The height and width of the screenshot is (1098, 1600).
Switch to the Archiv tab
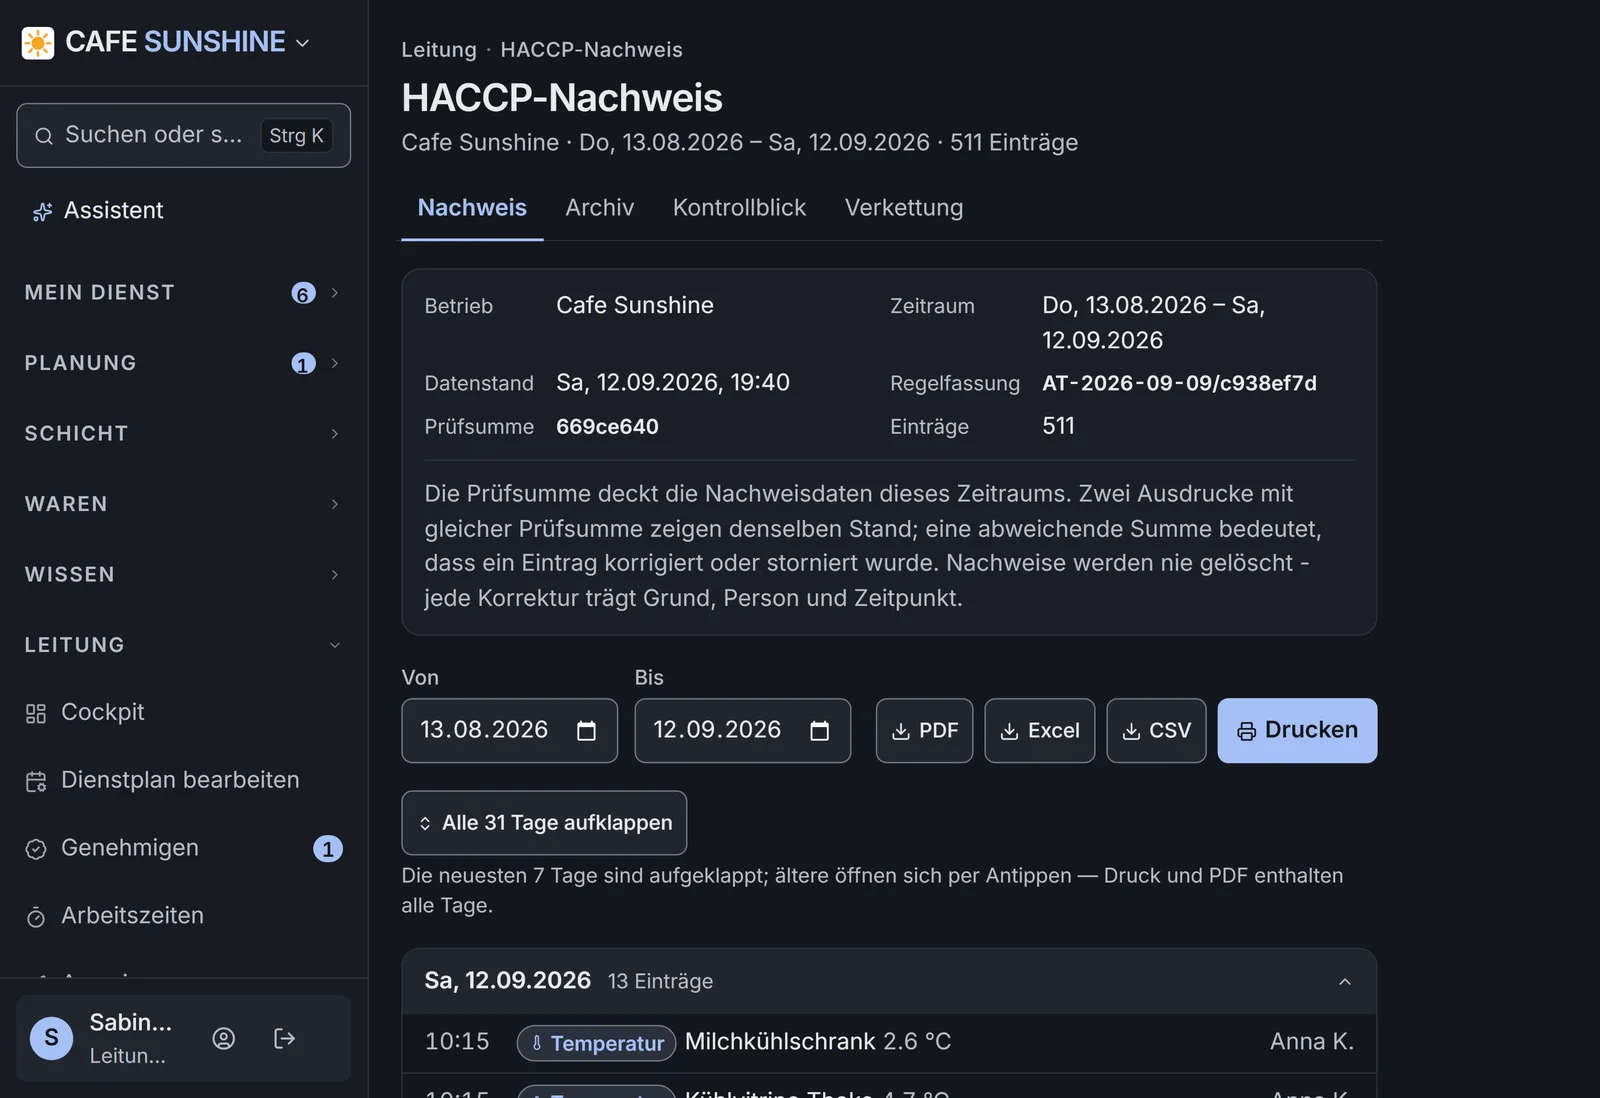click(x=600, y=208)
